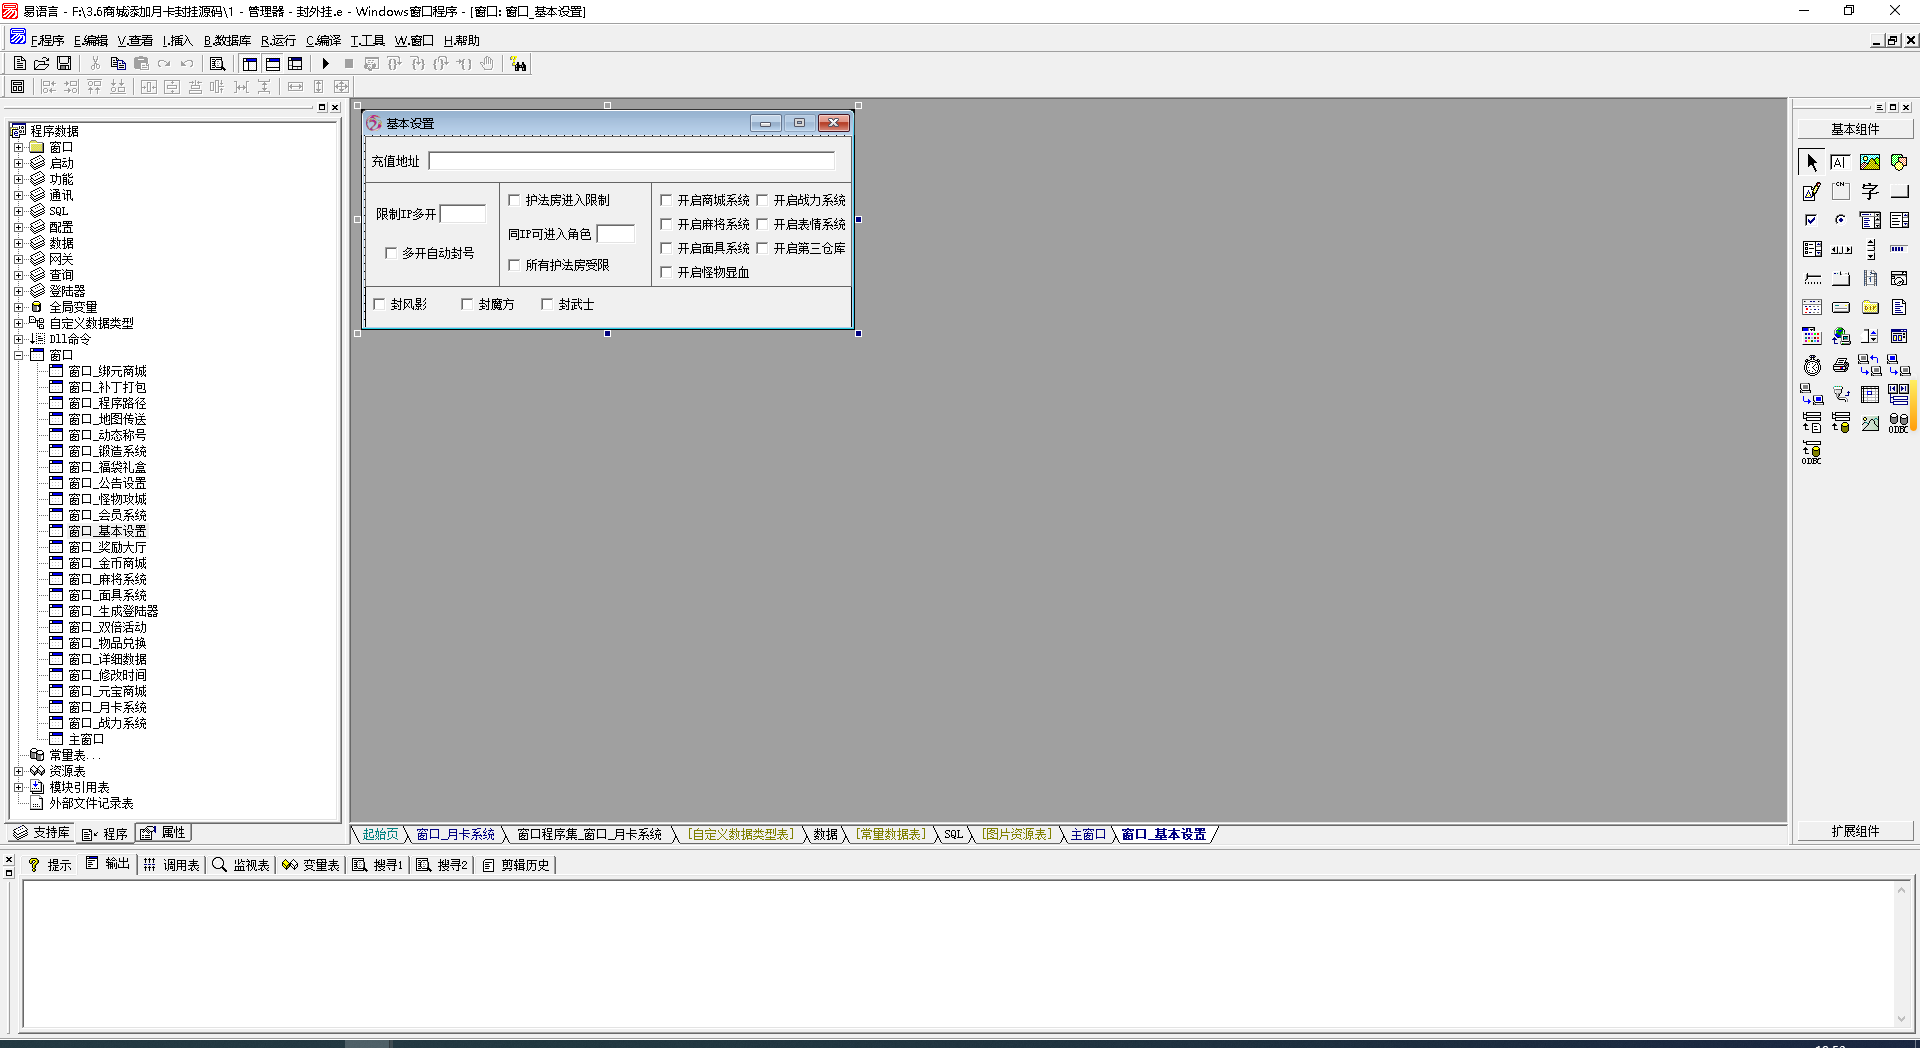Select the printer component icon
1920x1048 pixels.
coord(1840,366)
